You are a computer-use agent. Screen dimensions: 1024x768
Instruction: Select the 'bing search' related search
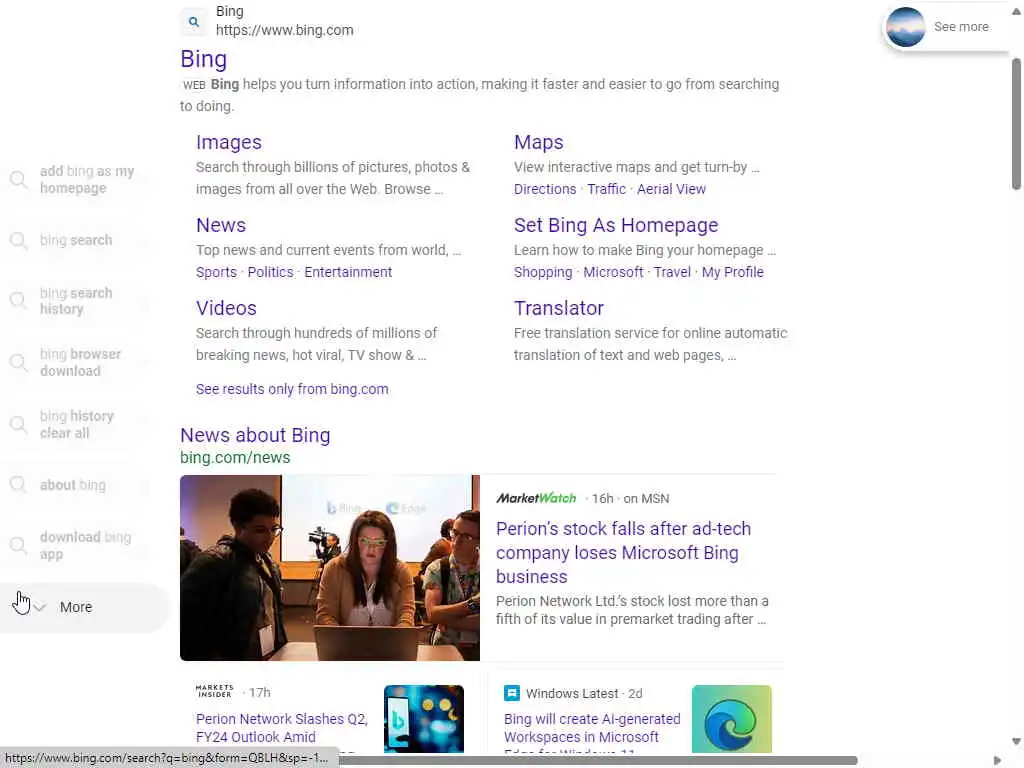click(76, 240)
